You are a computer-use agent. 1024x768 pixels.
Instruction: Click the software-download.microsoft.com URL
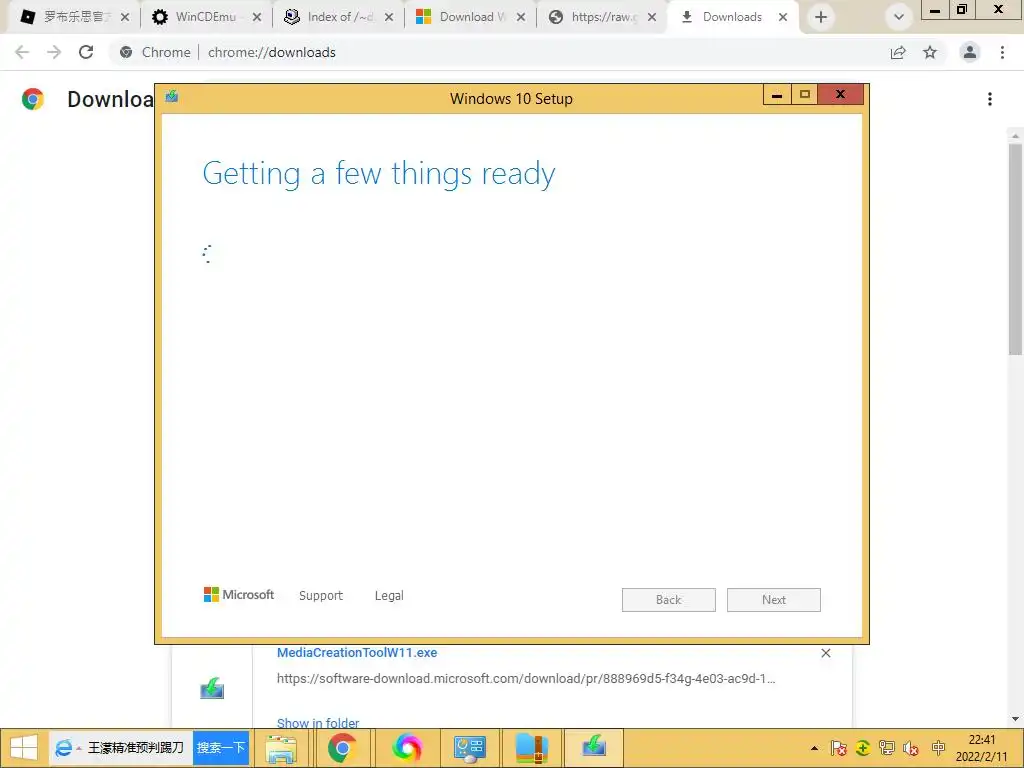pos(526,679)
